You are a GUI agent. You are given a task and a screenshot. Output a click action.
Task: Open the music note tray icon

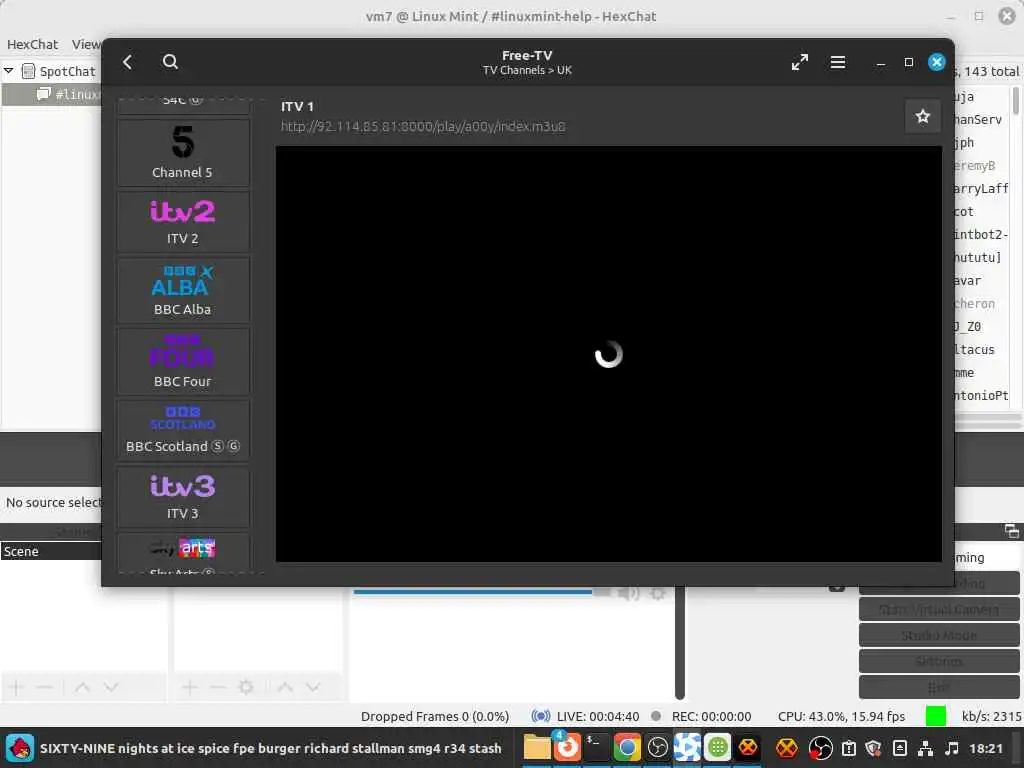pos(952,748)
